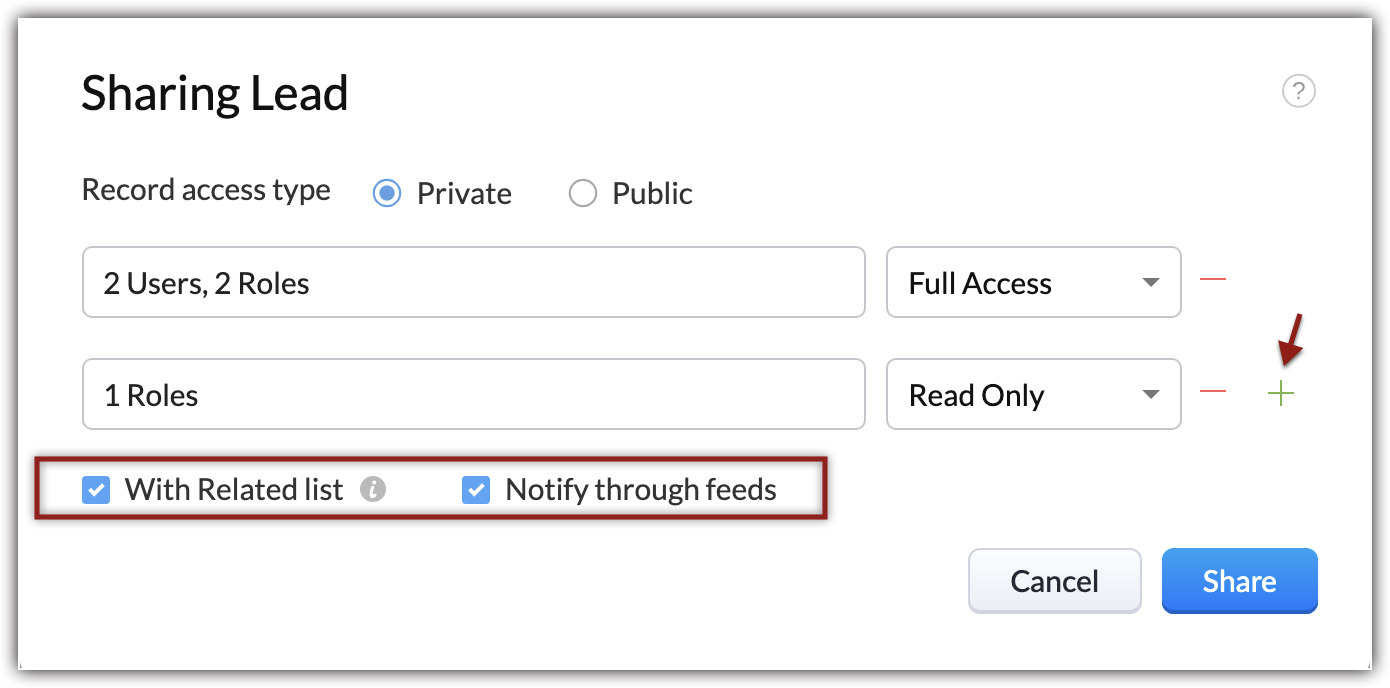The image size is (1390, 688).
Task: Open the help question mark icon
Action: pos(1298,92)
